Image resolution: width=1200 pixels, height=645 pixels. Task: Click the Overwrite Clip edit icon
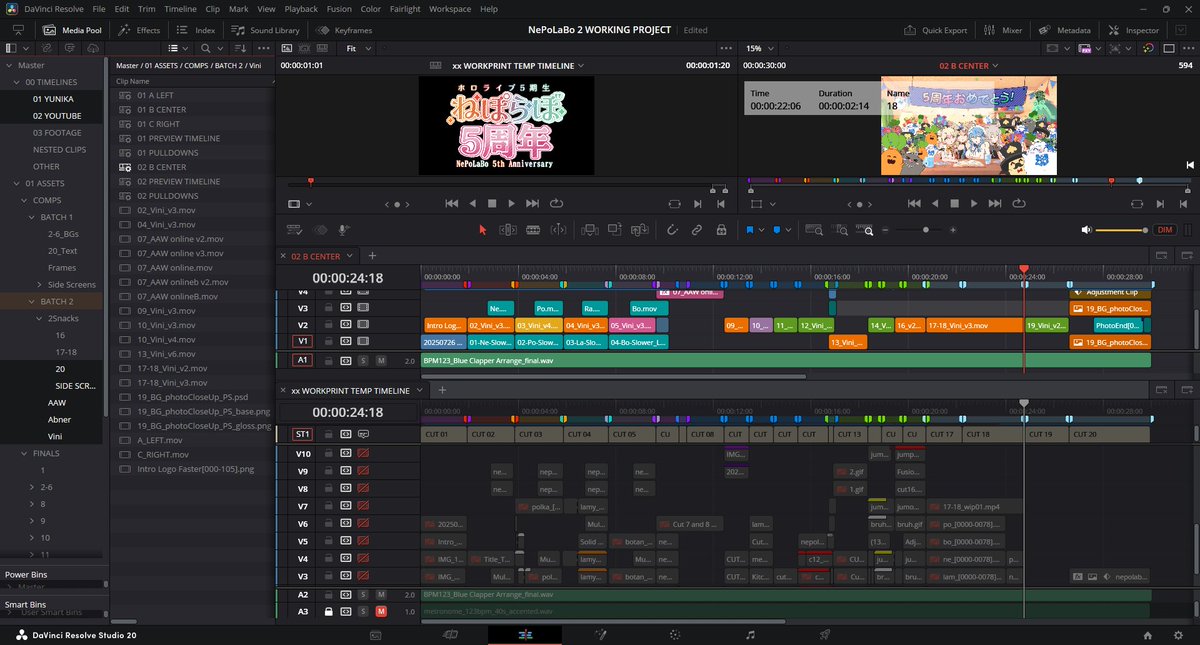click(x=614, y=230)
